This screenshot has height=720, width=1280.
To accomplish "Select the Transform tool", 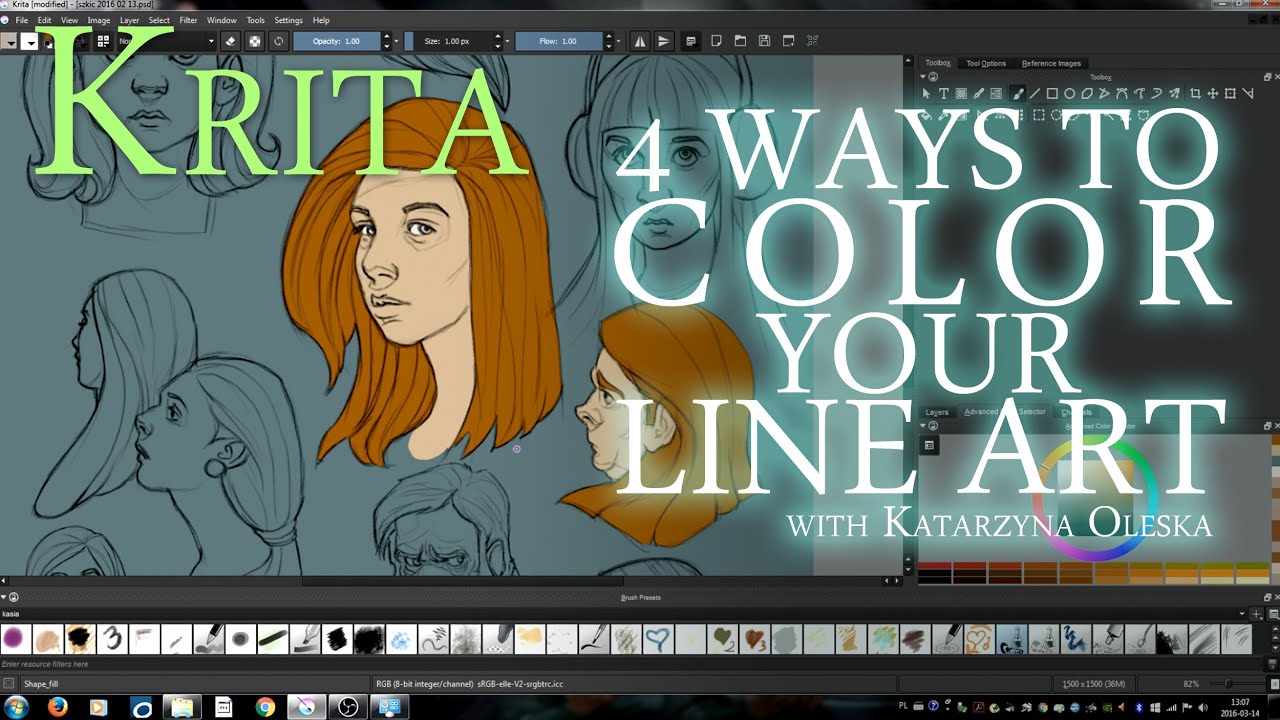I will click(x=1230, y=93).
